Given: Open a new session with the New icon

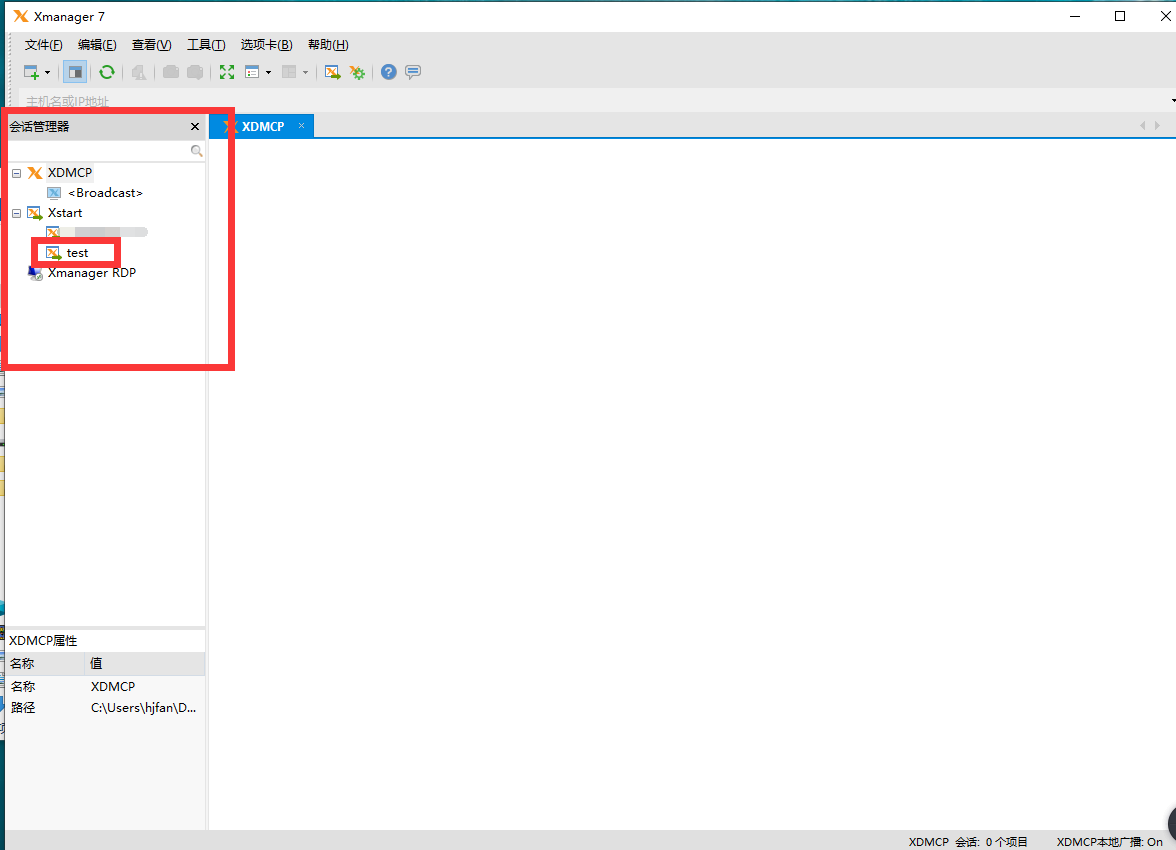Looking at the screenshot, I should [30, 72].
